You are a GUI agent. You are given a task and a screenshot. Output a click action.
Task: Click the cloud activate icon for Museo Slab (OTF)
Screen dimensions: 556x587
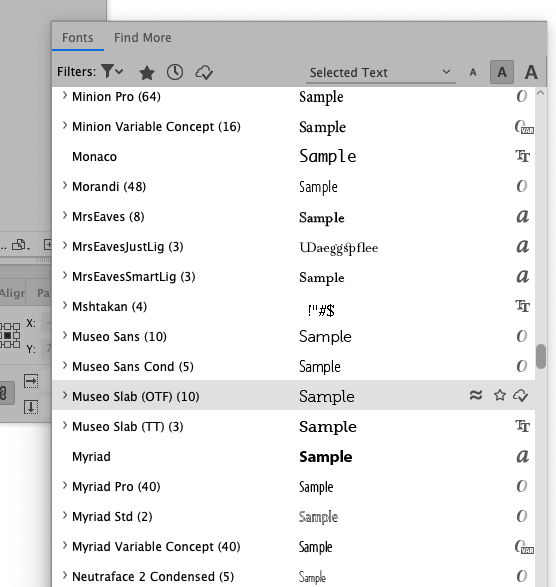click(x=521, y=395)
